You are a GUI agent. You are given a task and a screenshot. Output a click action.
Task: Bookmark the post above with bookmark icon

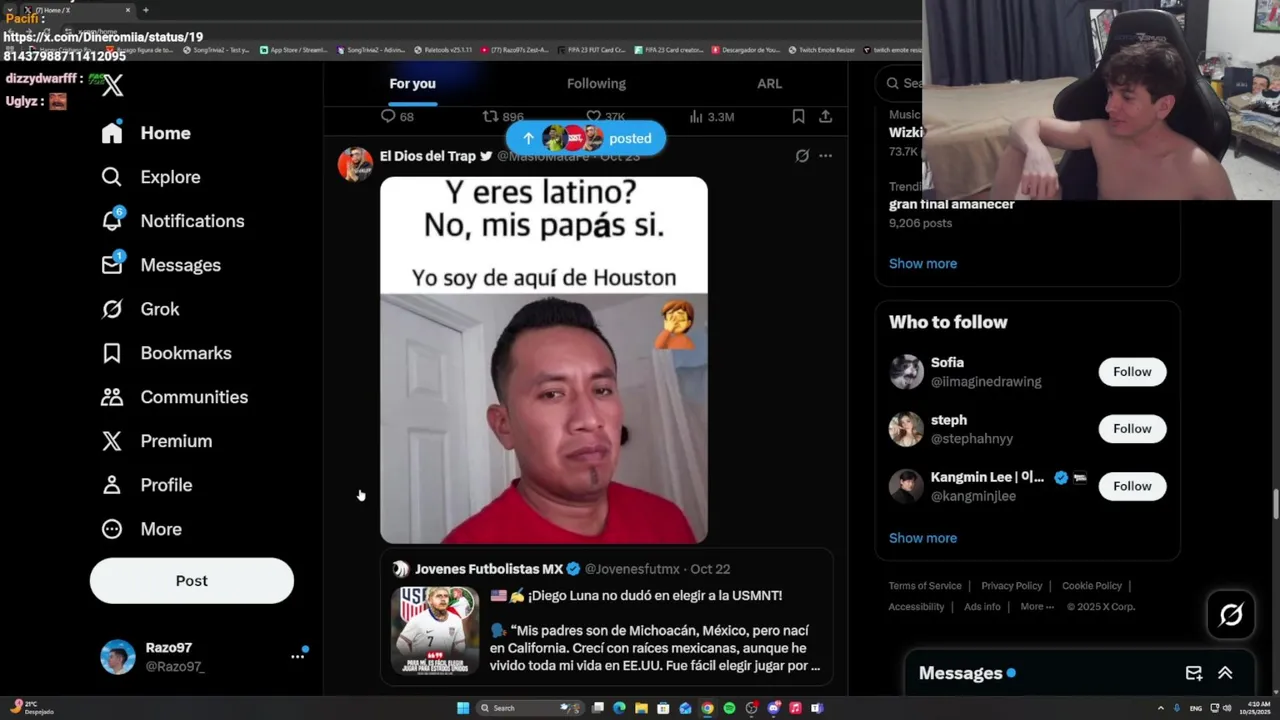point(798,116)
